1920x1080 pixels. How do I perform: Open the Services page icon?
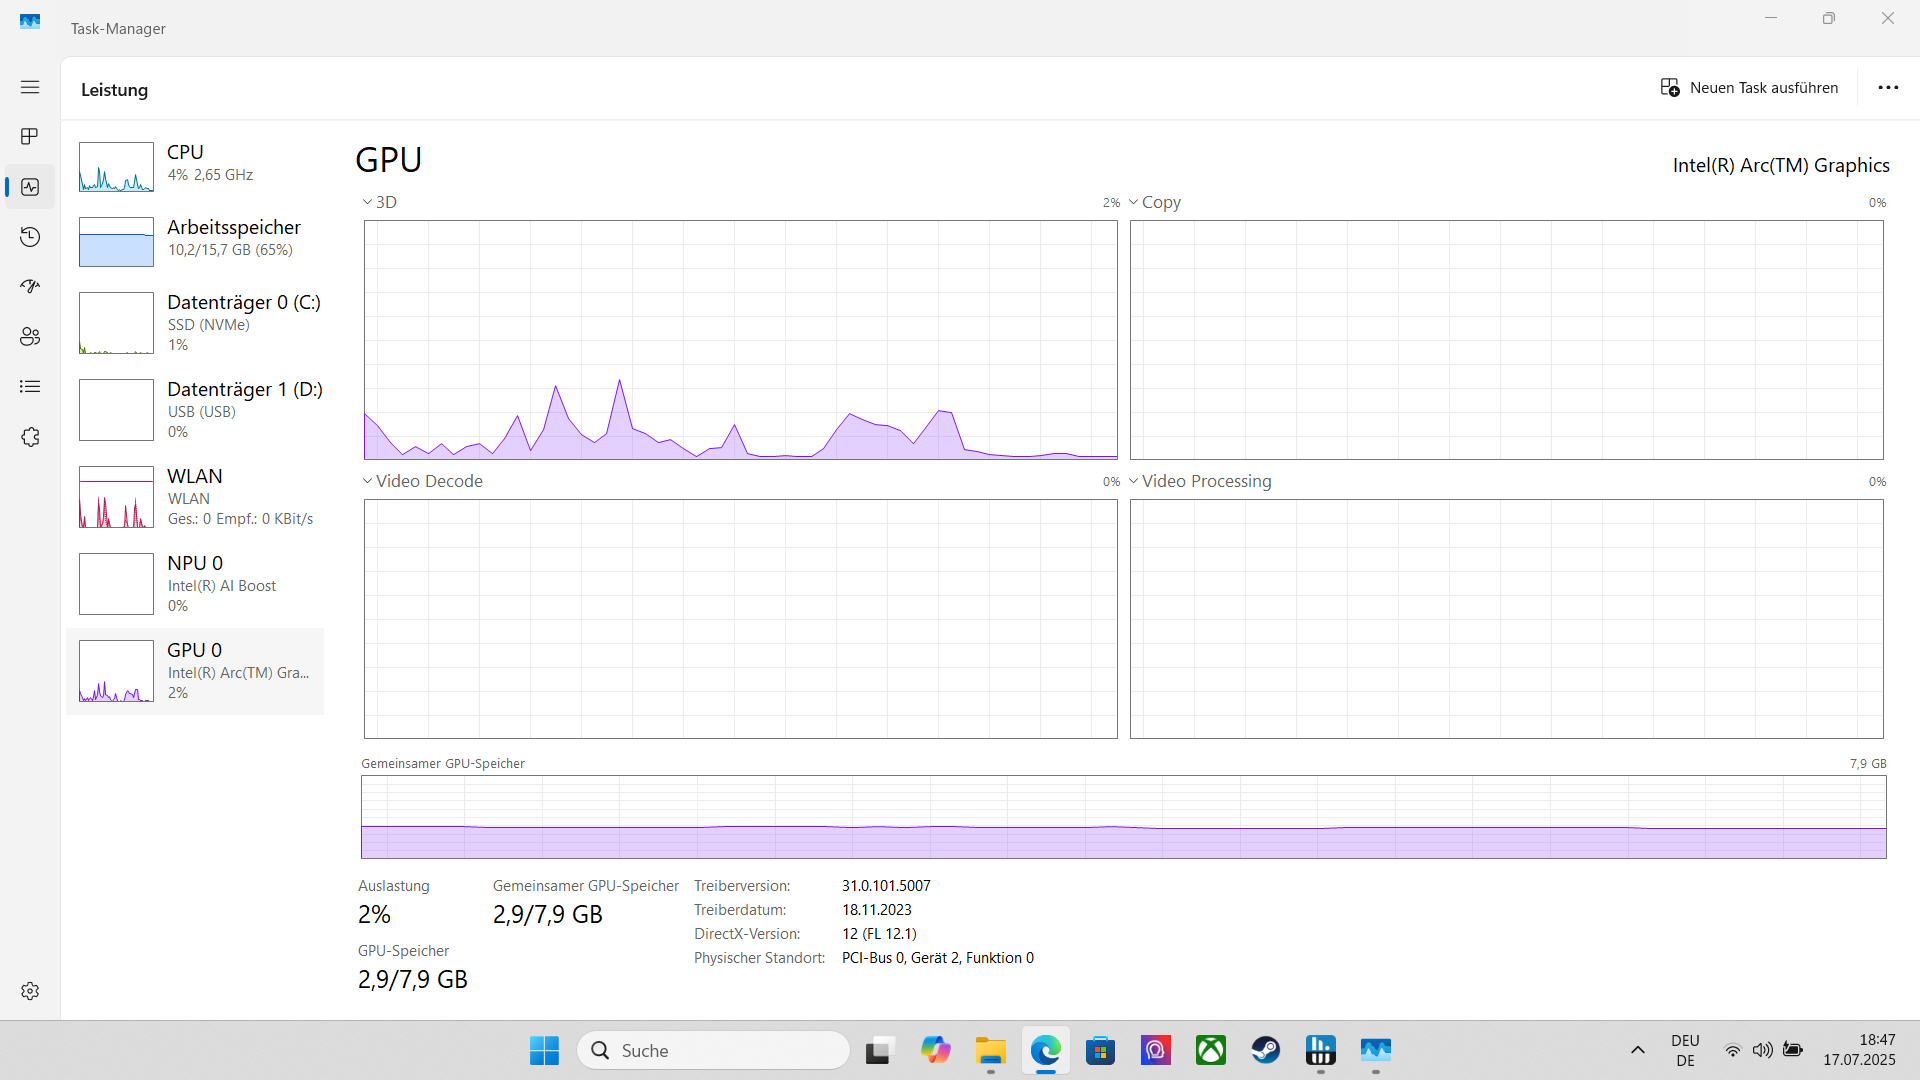click(30, 437)
